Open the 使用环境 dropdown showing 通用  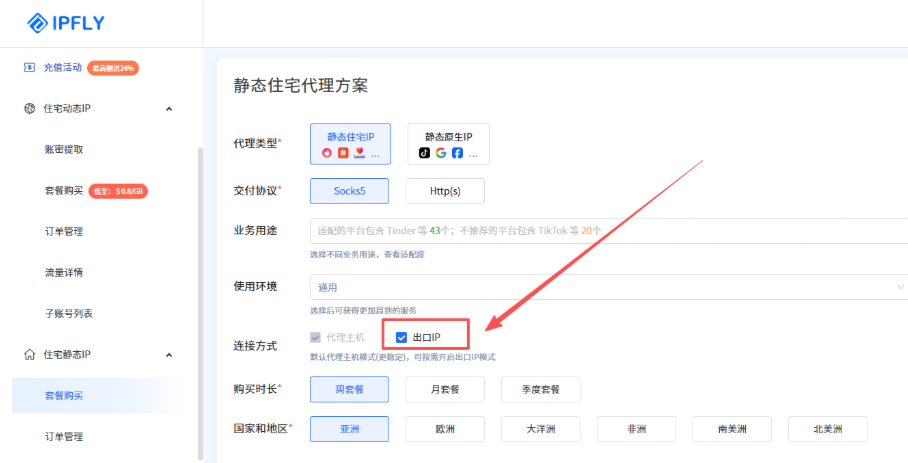click(609, 287)
